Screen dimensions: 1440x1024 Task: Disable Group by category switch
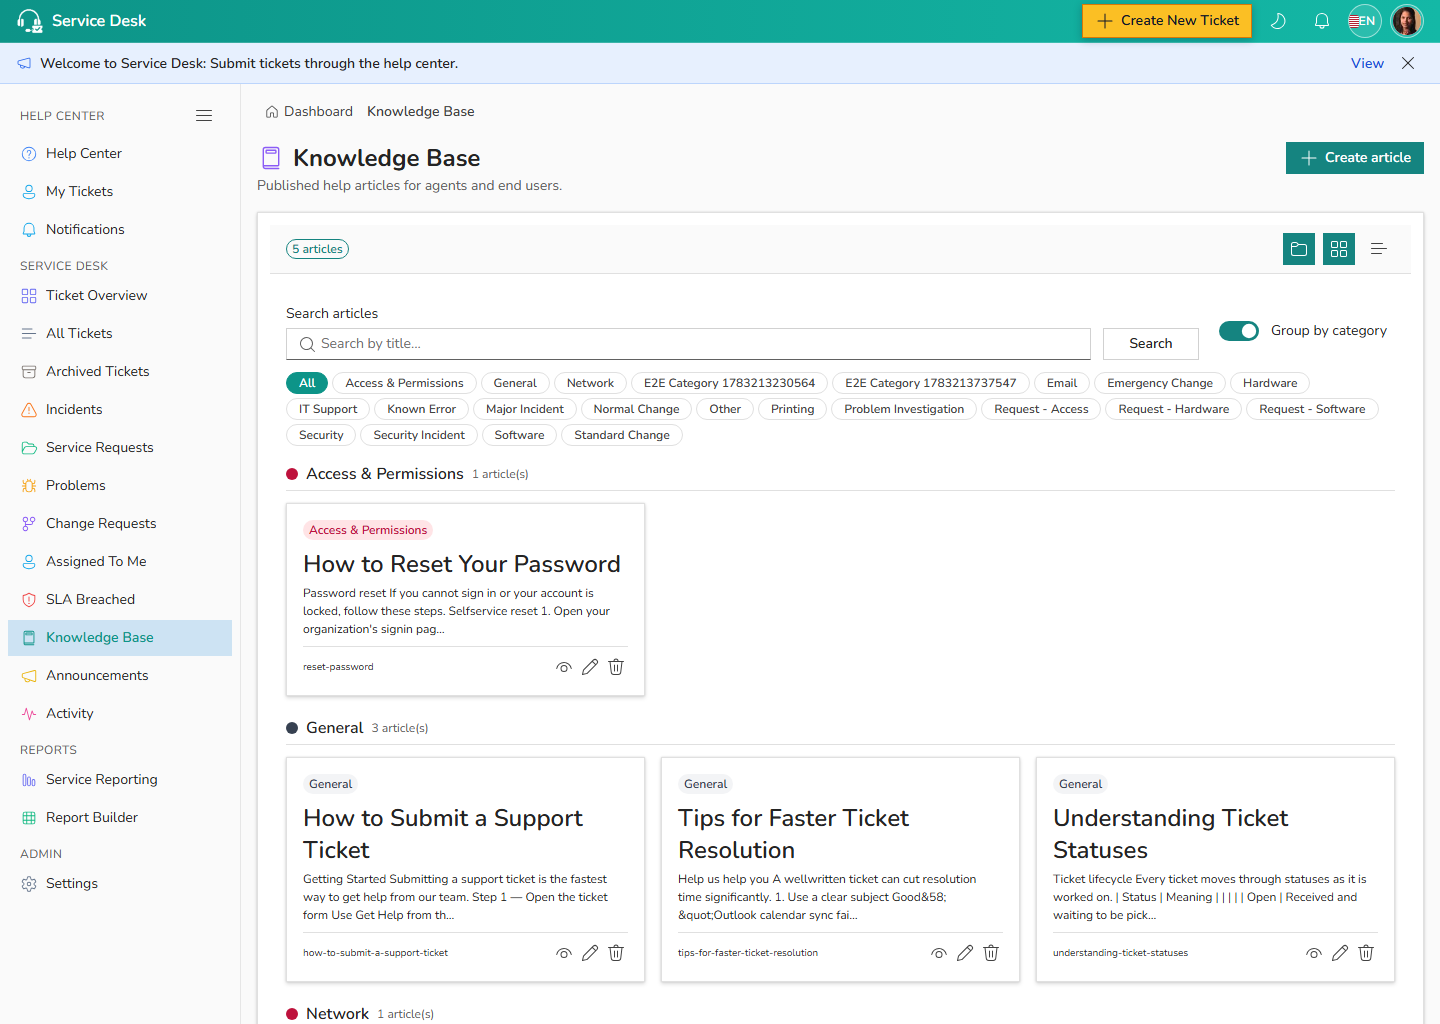(1239, 331)
